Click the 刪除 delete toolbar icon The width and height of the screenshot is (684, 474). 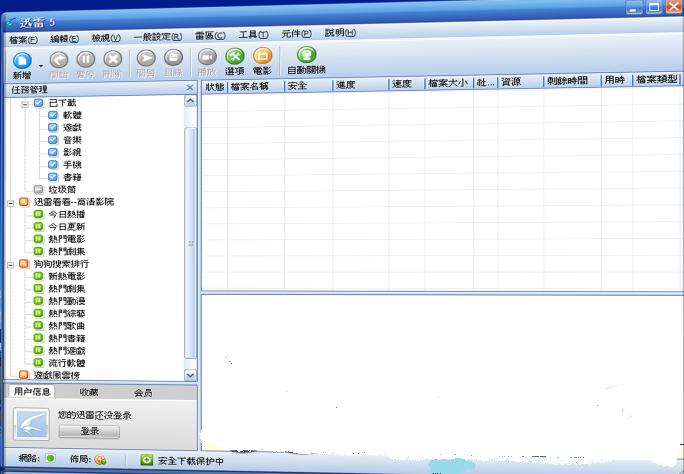pyautogui.click(x=113, y=59)
